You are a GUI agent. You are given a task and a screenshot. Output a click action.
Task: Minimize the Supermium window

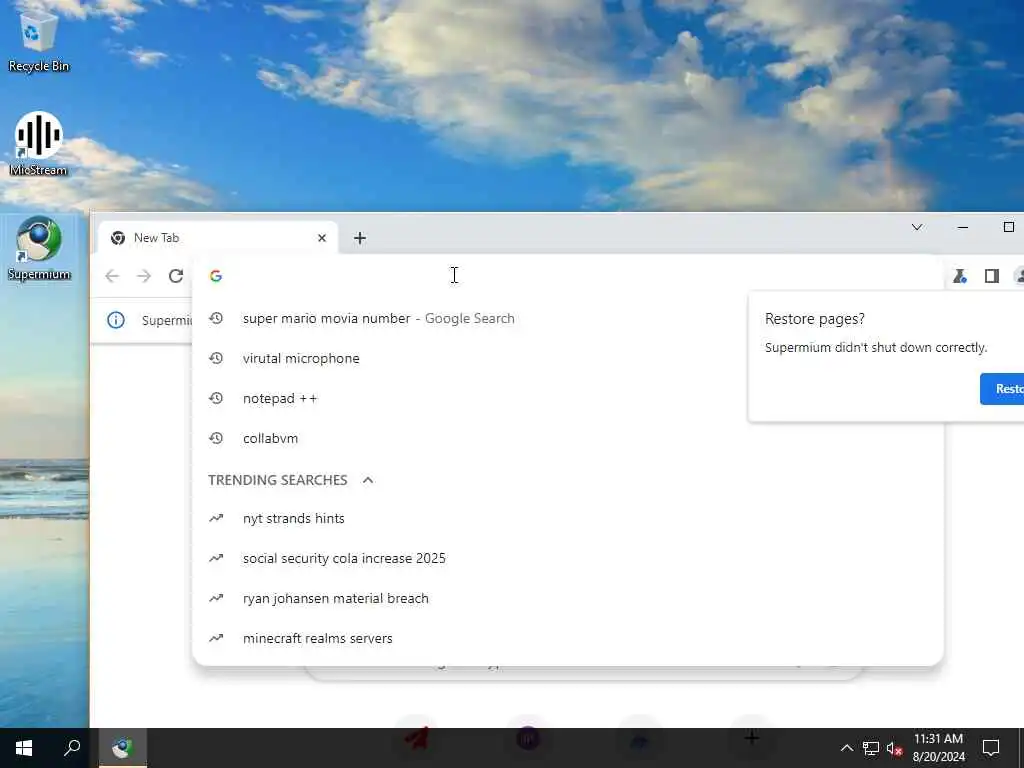point(963,227)
